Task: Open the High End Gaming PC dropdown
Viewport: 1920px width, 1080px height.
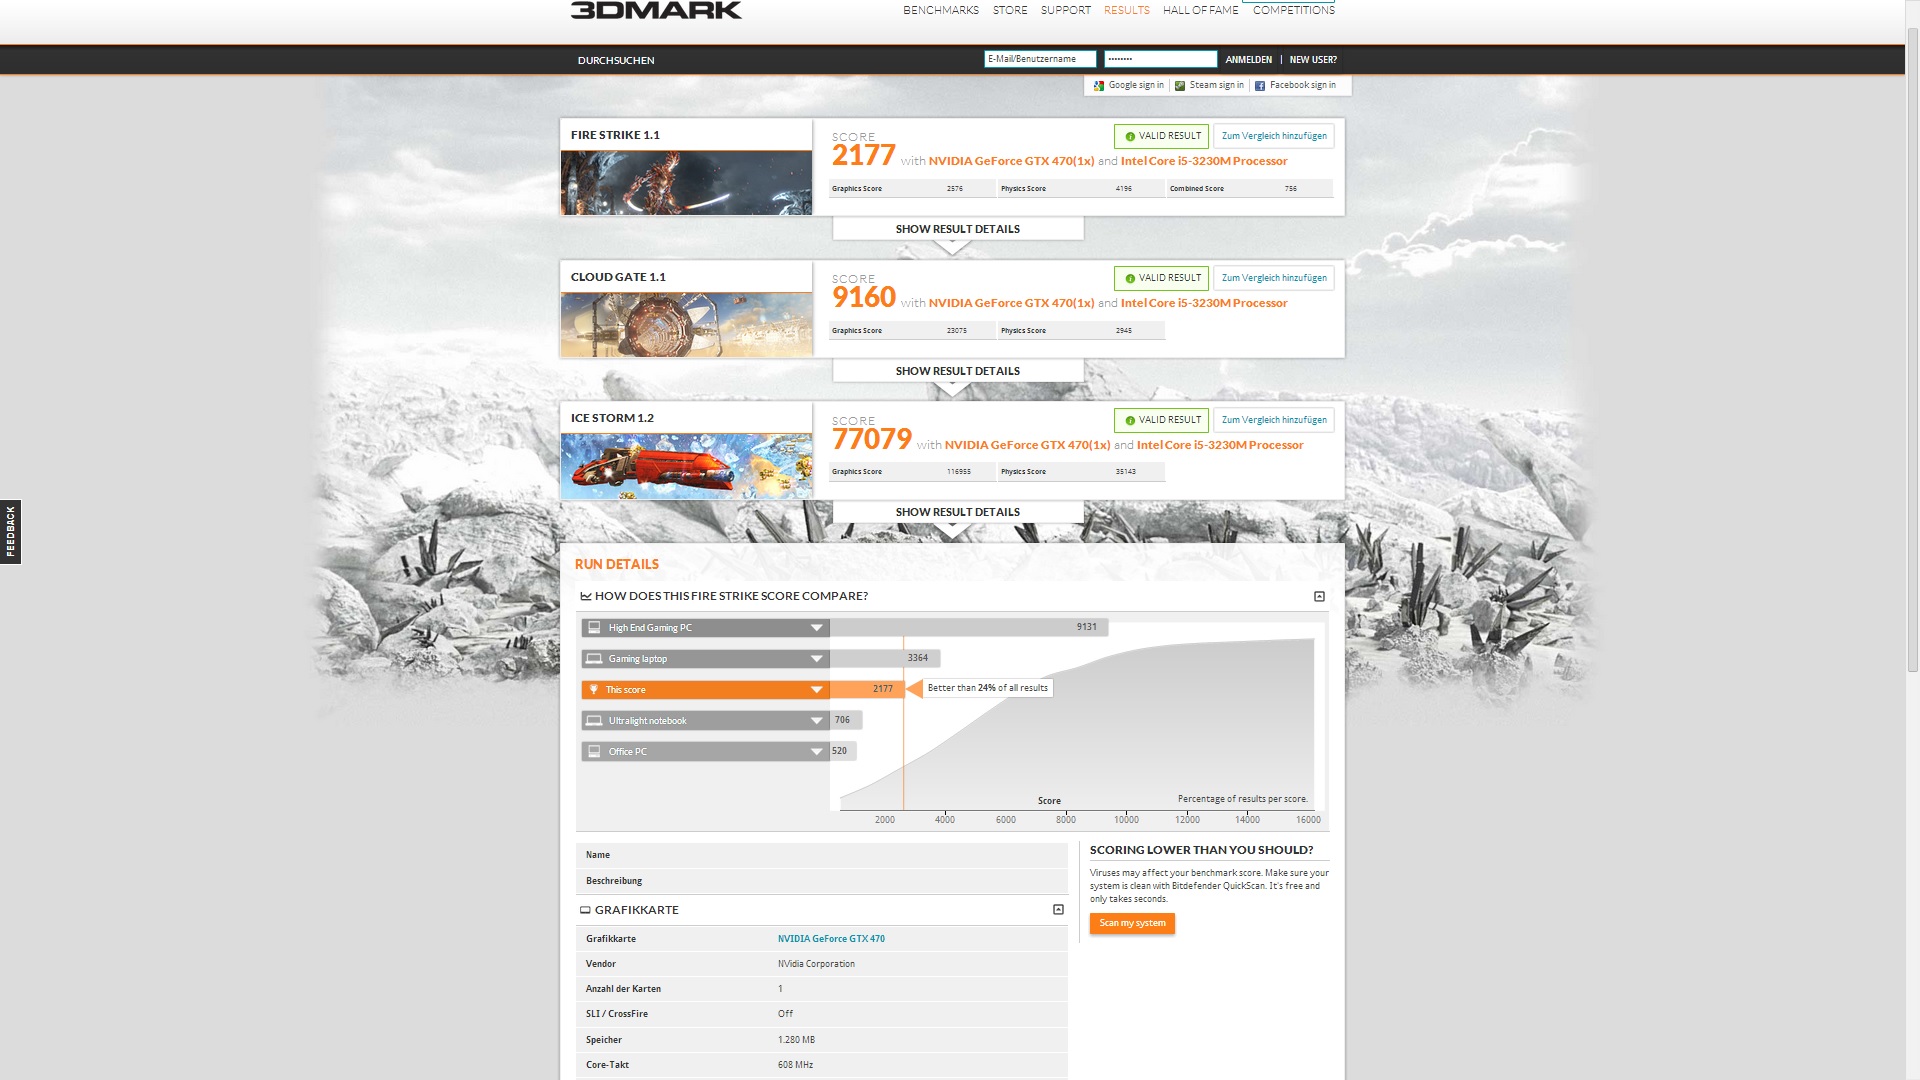Action: coord(816,628)
